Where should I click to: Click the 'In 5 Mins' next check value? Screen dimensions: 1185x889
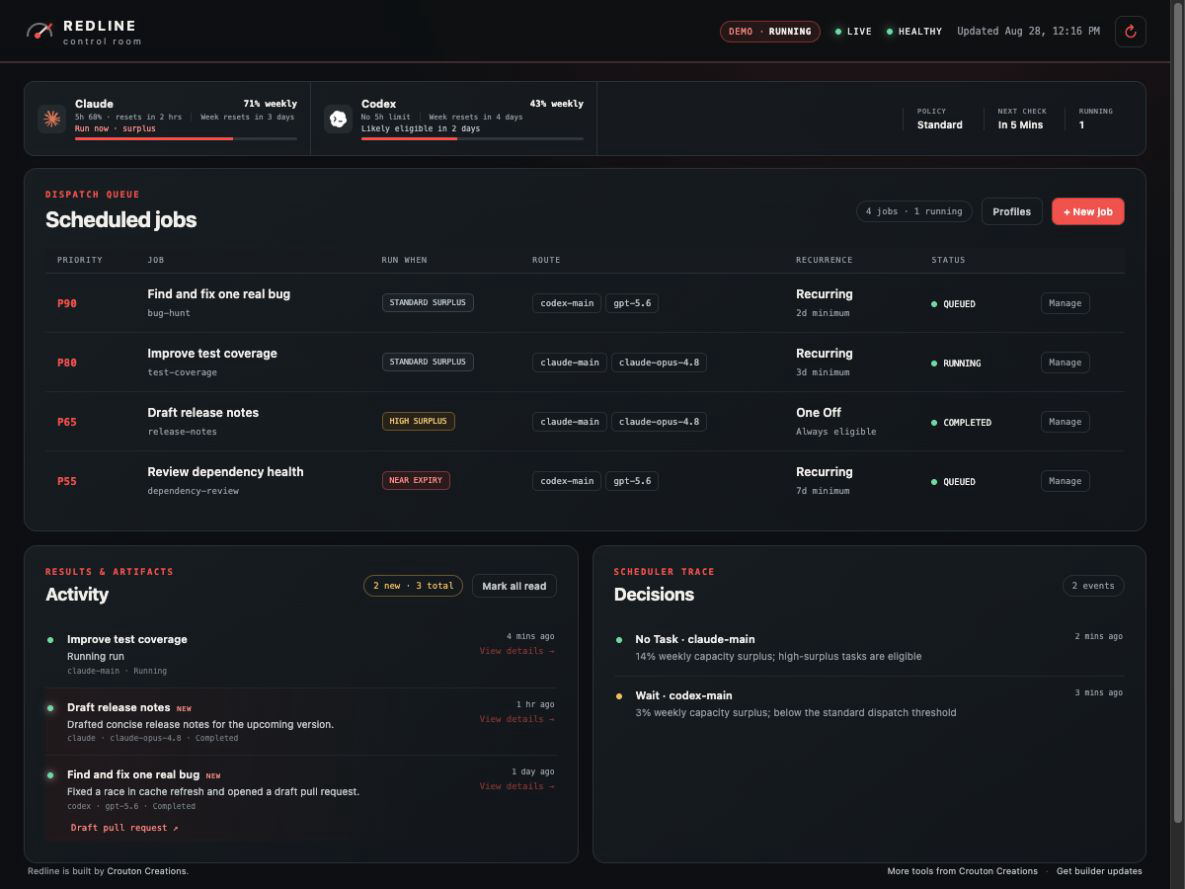click(1020, 125)
